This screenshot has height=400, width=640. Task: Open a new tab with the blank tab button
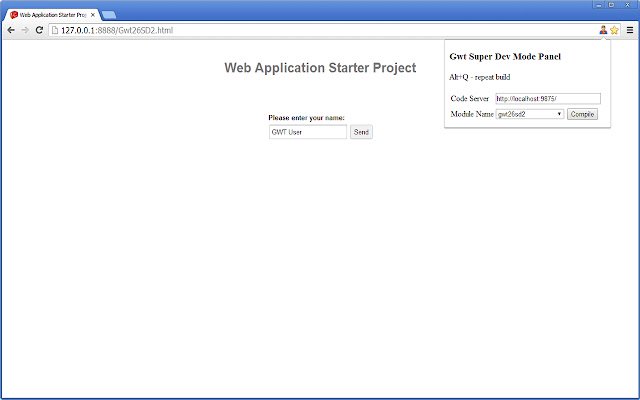109,15
